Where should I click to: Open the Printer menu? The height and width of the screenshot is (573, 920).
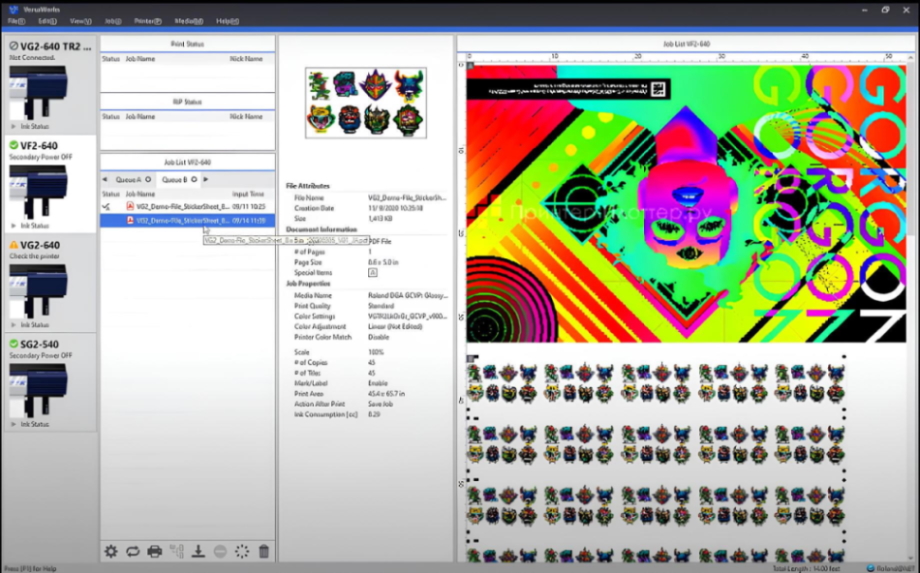point(148,20)
